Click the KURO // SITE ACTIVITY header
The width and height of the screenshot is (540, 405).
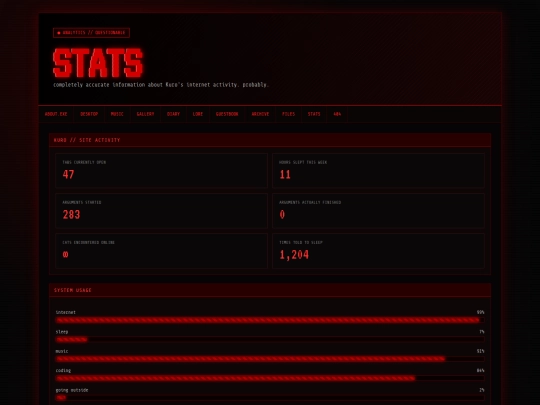[x=270, y=140]
